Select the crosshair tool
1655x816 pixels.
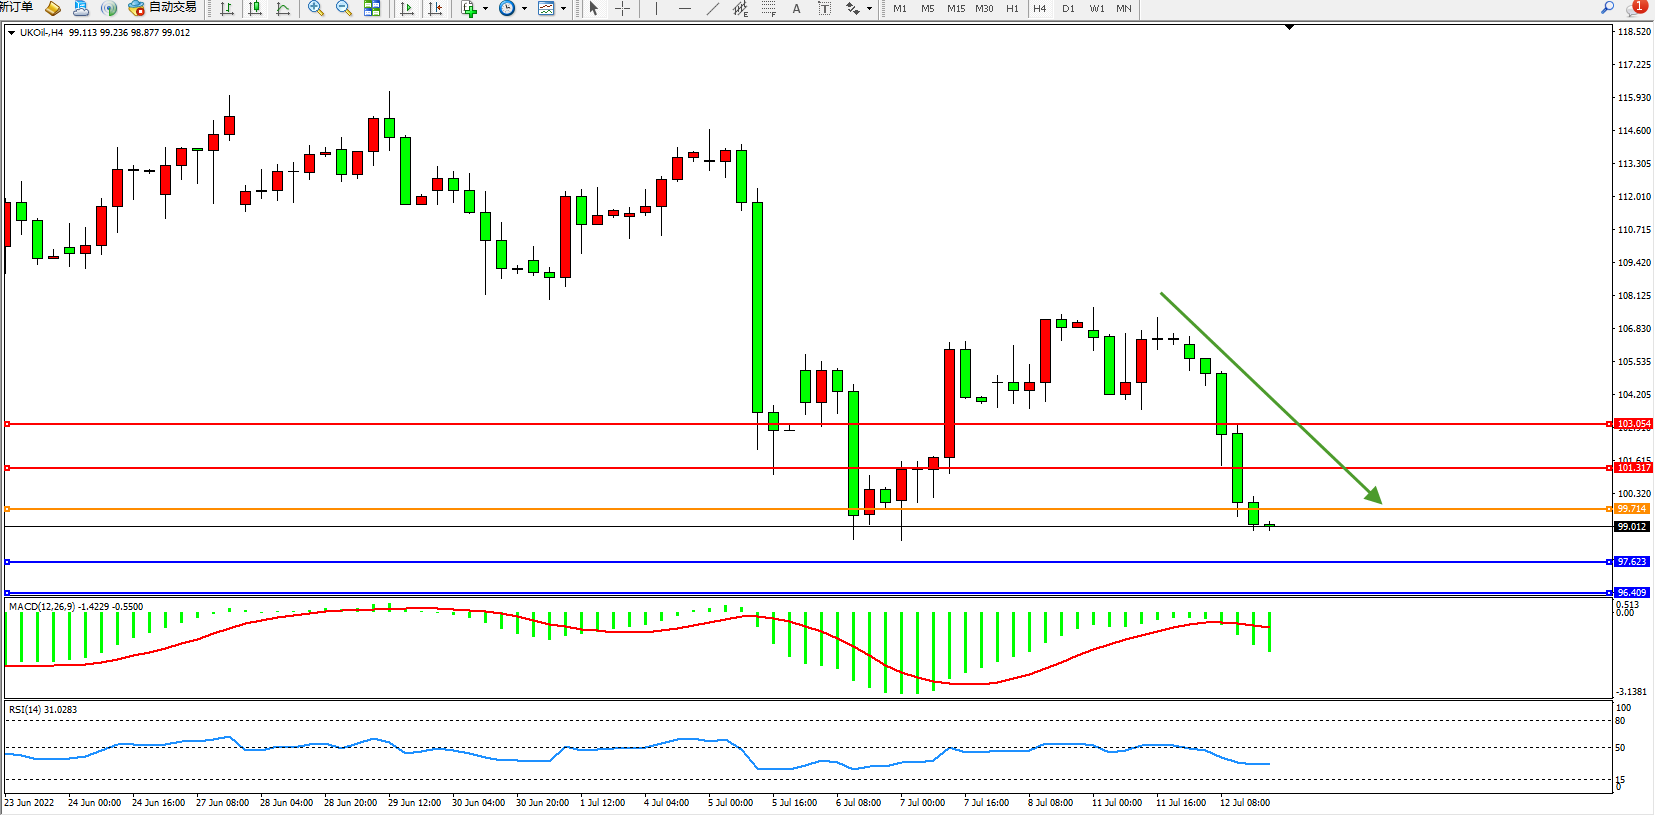622,9
